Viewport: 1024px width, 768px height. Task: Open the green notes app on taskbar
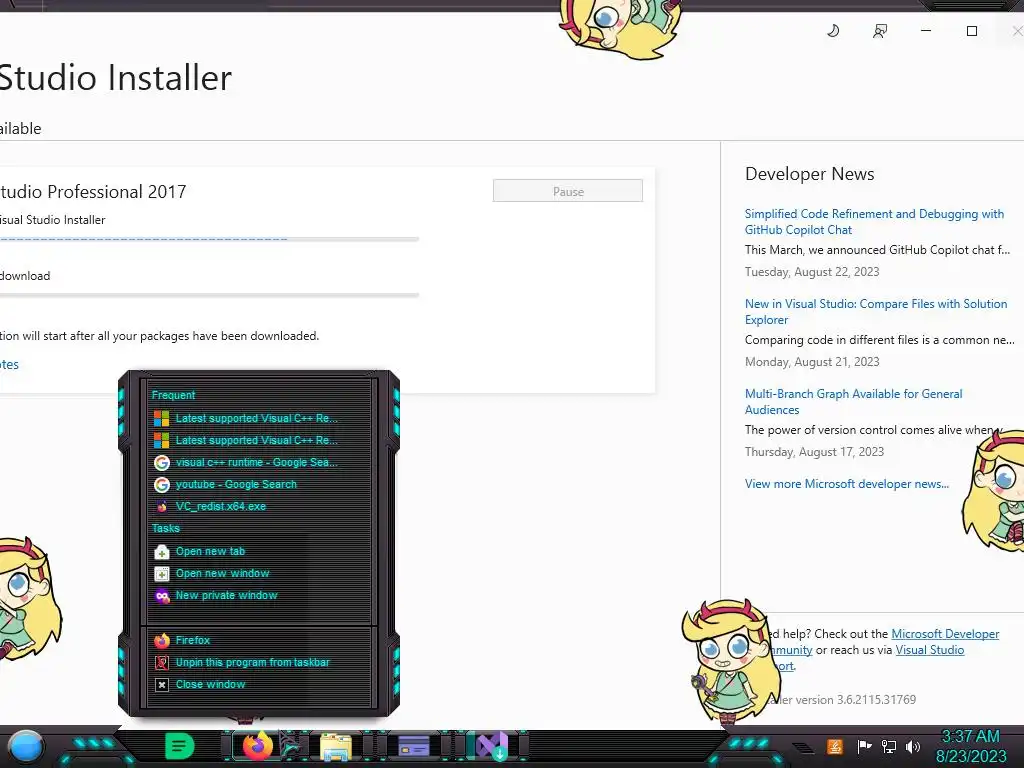(x=179, y=746)
